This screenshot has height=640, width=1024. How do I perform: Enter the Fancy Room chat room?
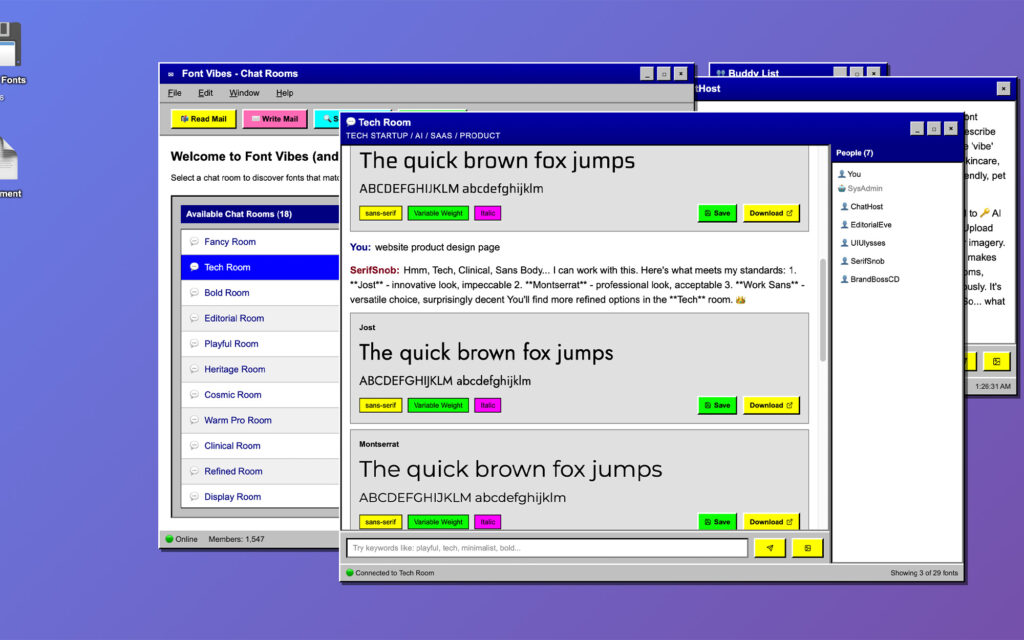point(230,242)
